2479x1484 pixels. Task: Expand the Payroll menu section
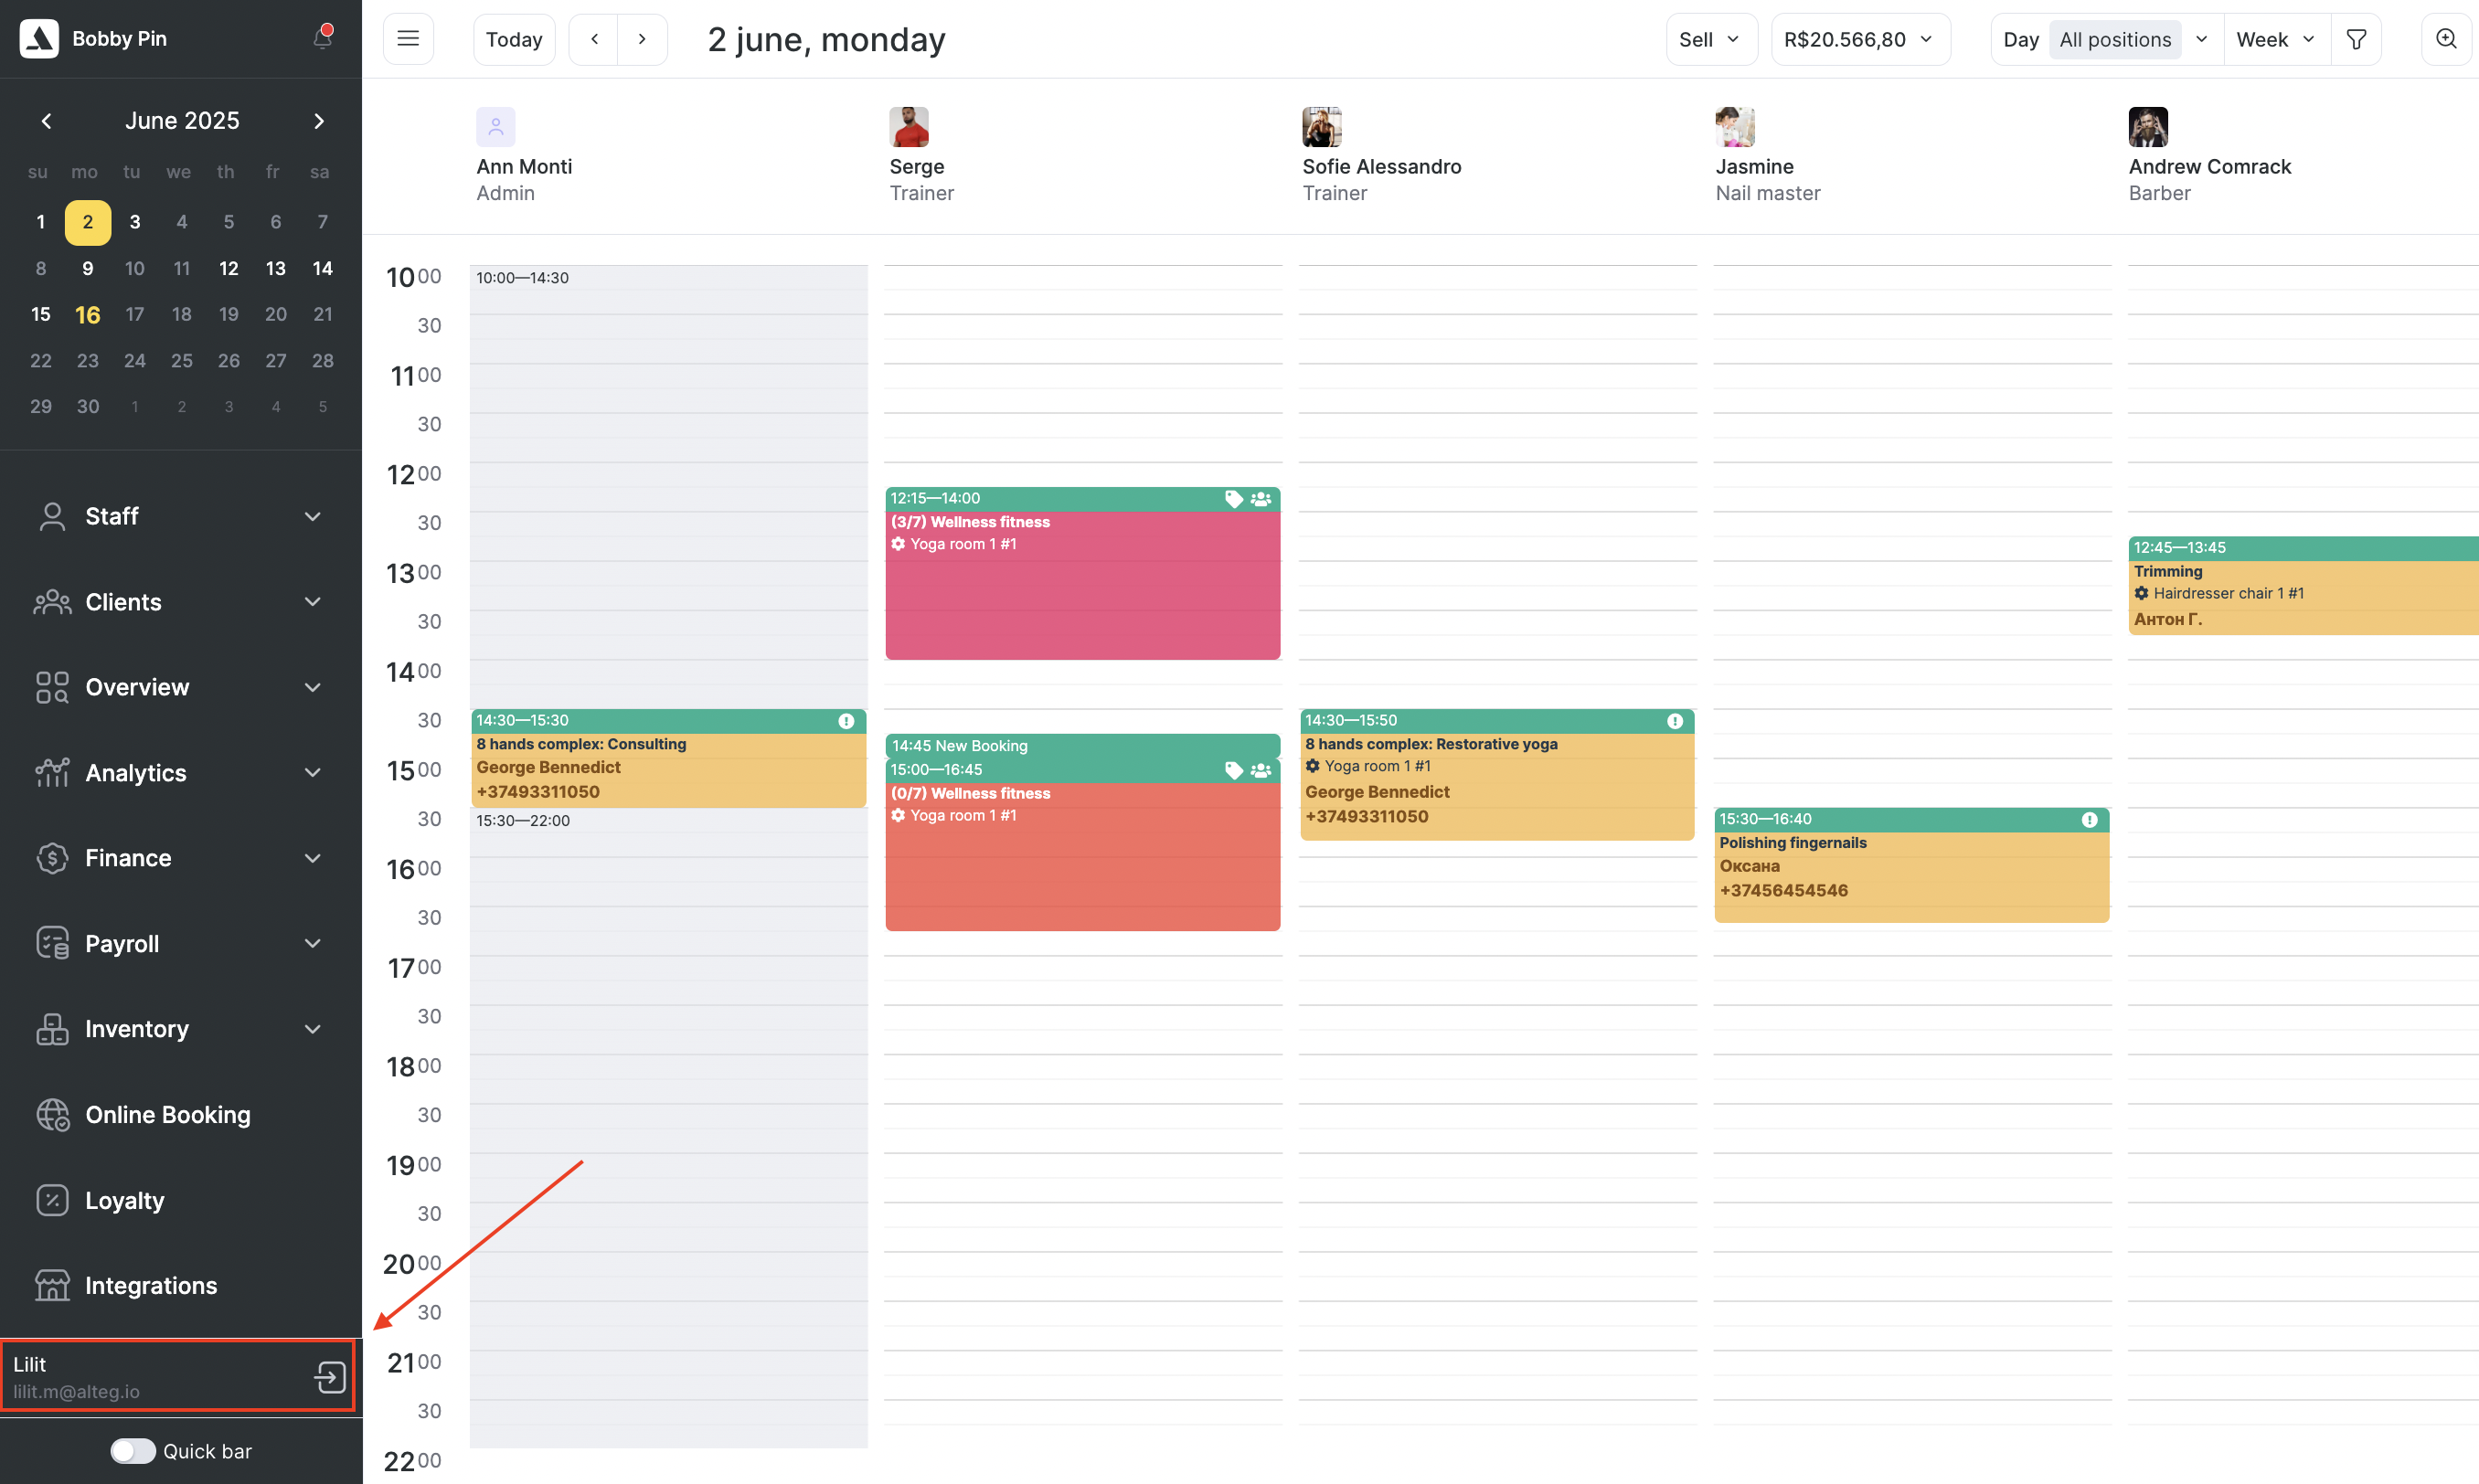click(x=312, y=943)
